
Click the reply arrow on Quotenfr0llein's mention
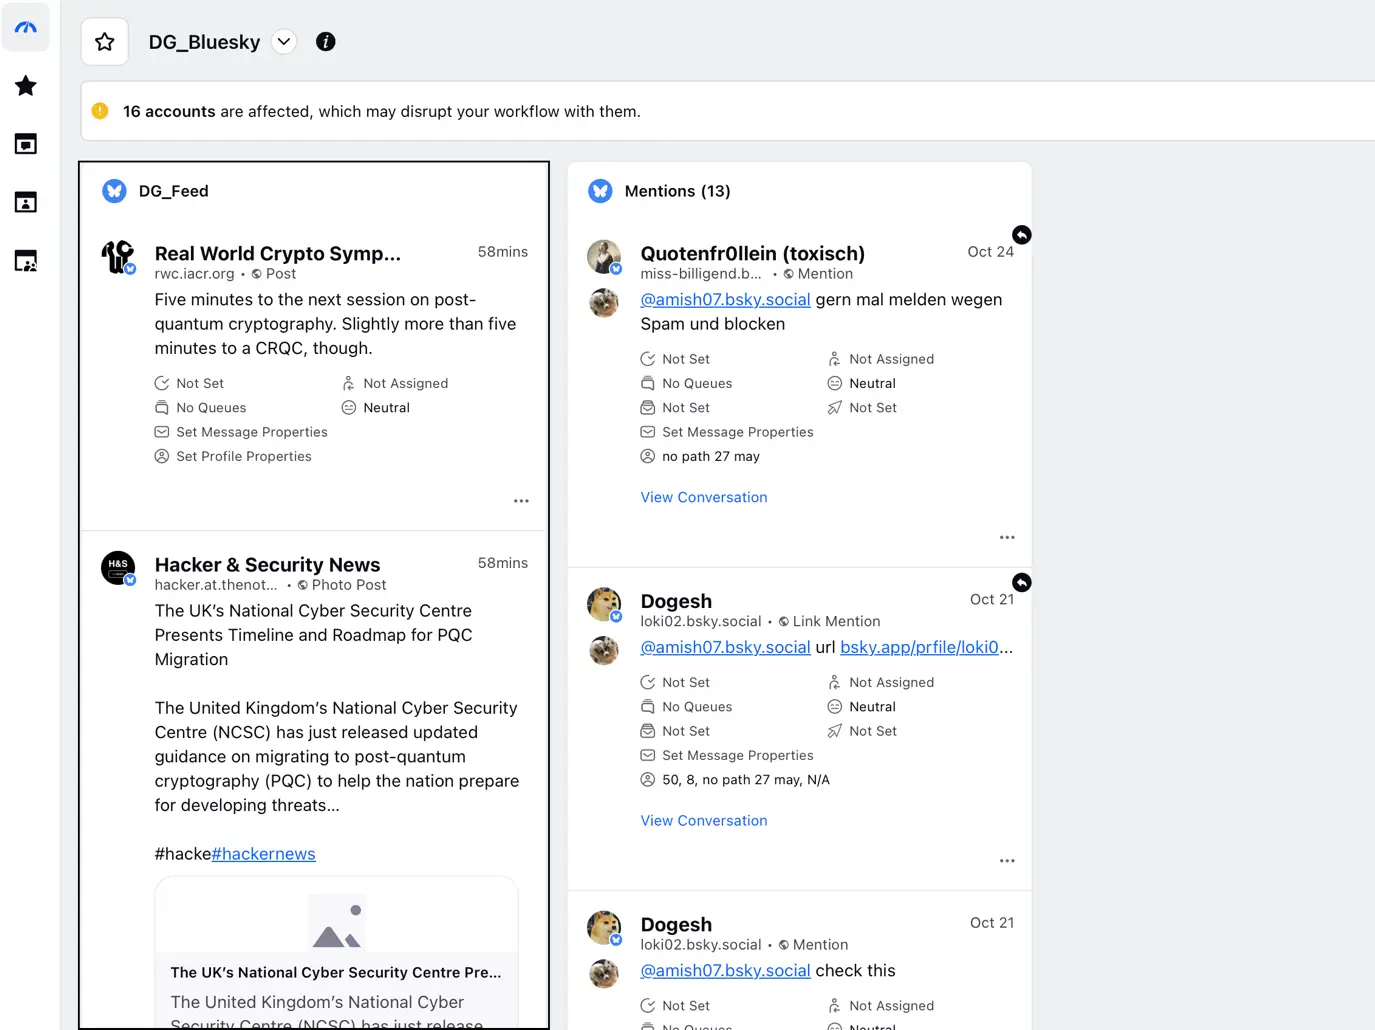[1021, 234]
